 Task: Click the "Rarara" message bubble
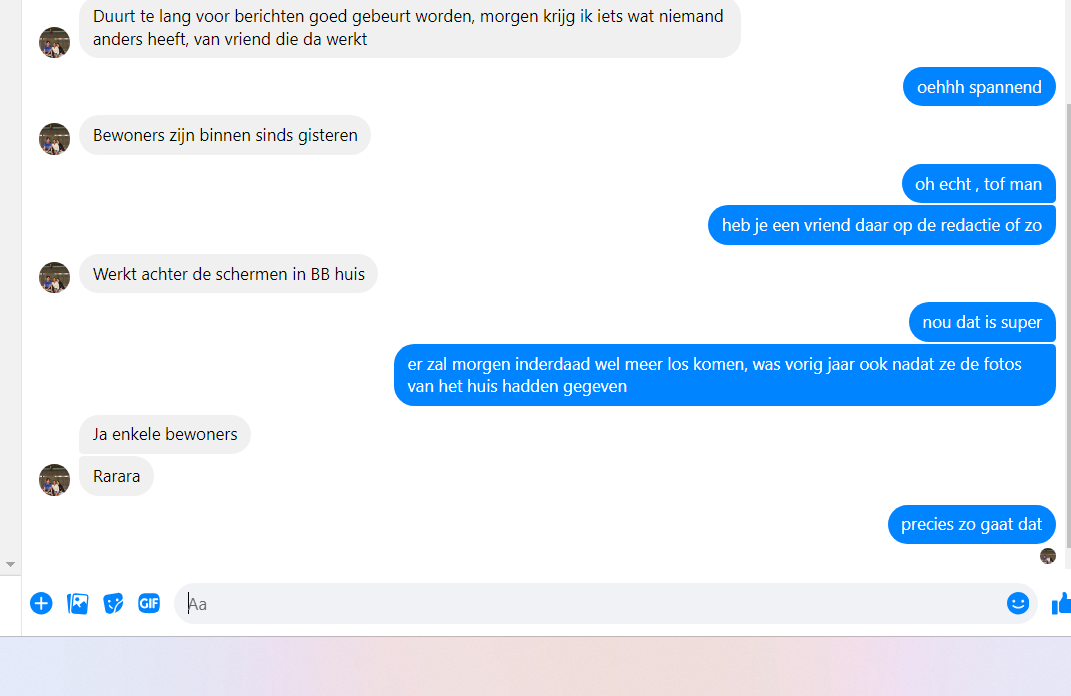116,476
